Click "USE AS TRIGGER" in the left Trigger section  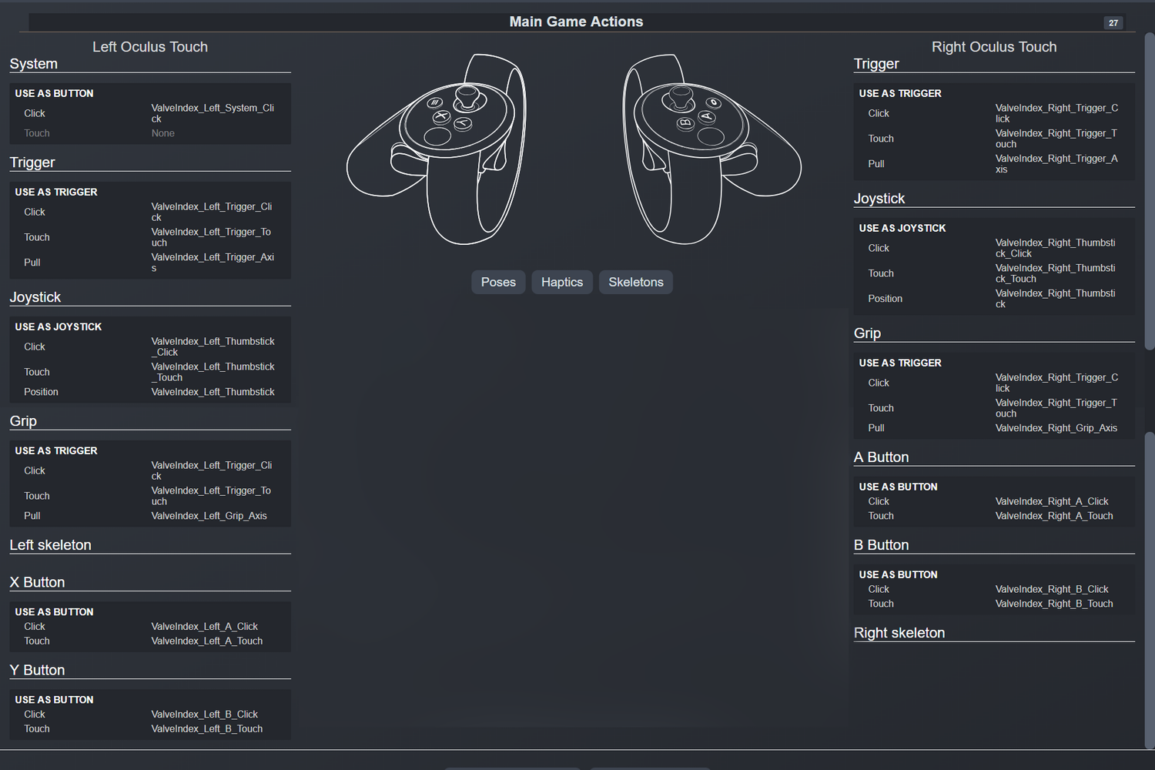coord(56,192)
